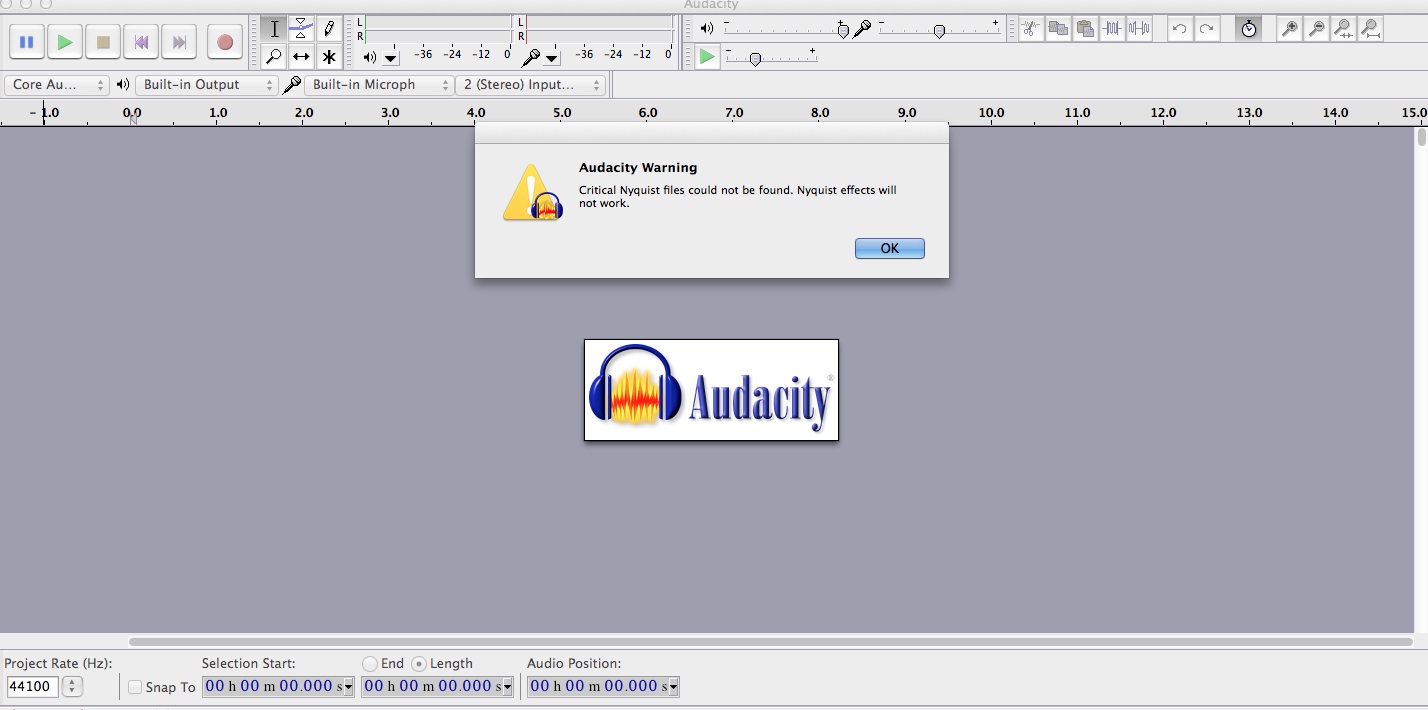Screen dimensions: 1428x710
Task: Click the Zoom In magnifier icon
Action: tap(1290, 29)
